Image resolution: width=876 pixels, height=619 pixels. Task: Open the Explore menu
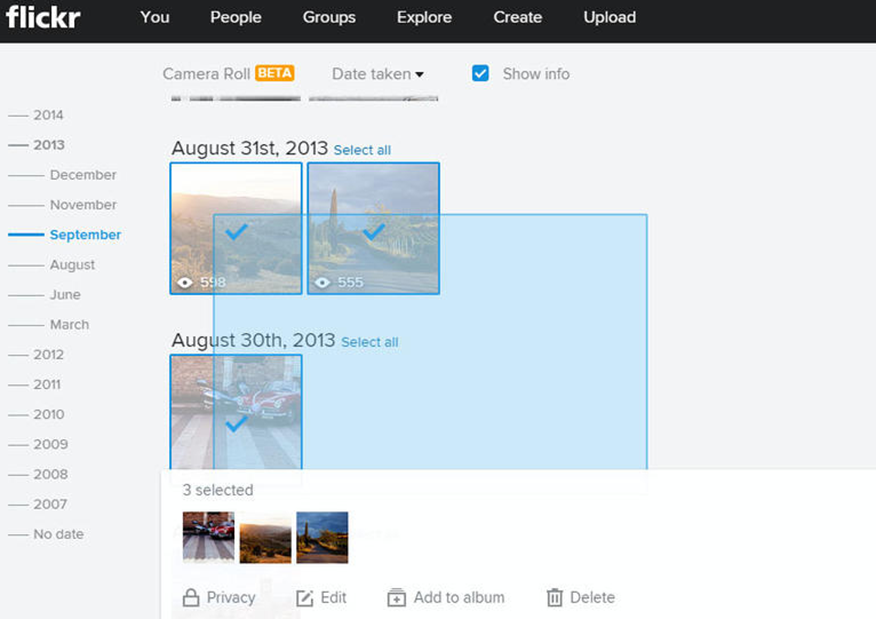pyautogui.click(x=424, y=17)
